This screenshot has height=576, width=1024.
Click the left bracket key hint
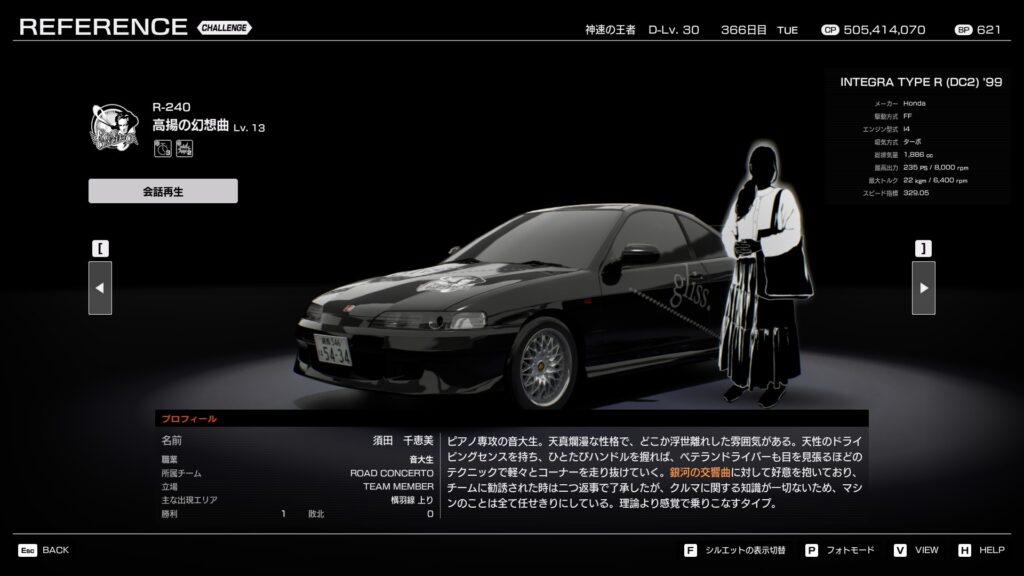(x=100, y=248)
